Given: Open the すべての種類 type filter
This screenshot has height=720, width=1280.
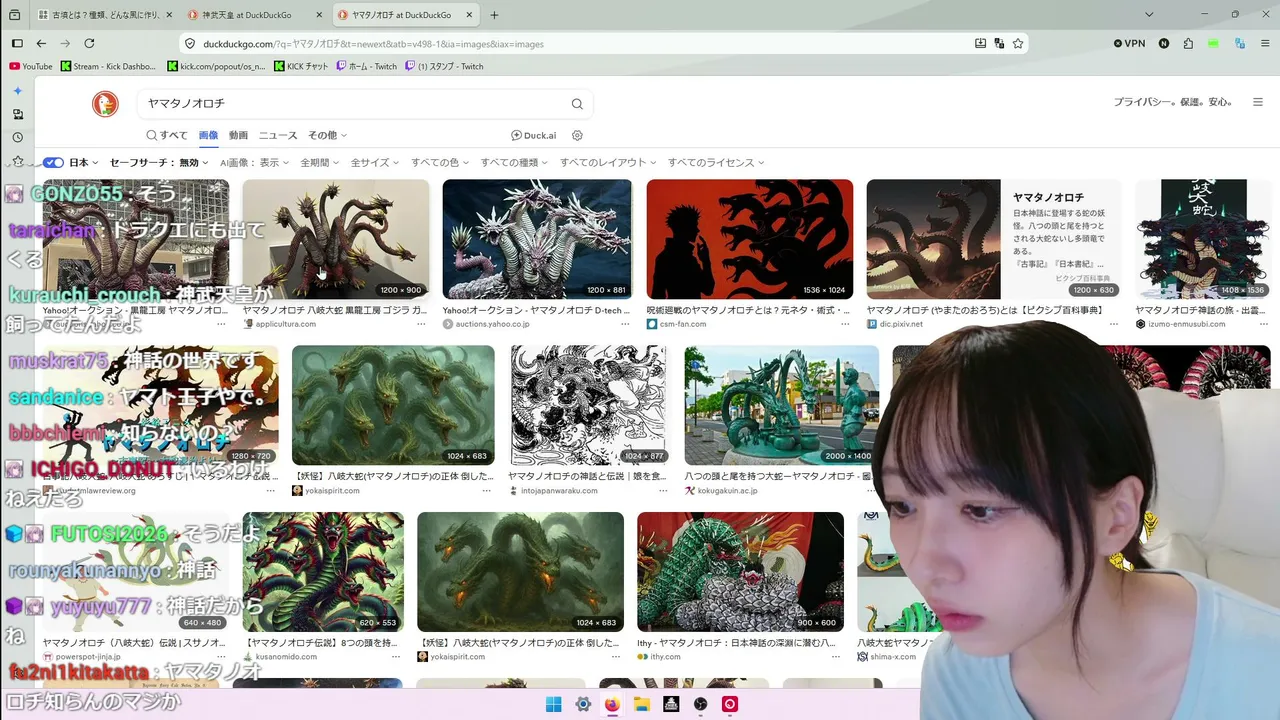Looking at the screenshot, I should click(514, 162).
